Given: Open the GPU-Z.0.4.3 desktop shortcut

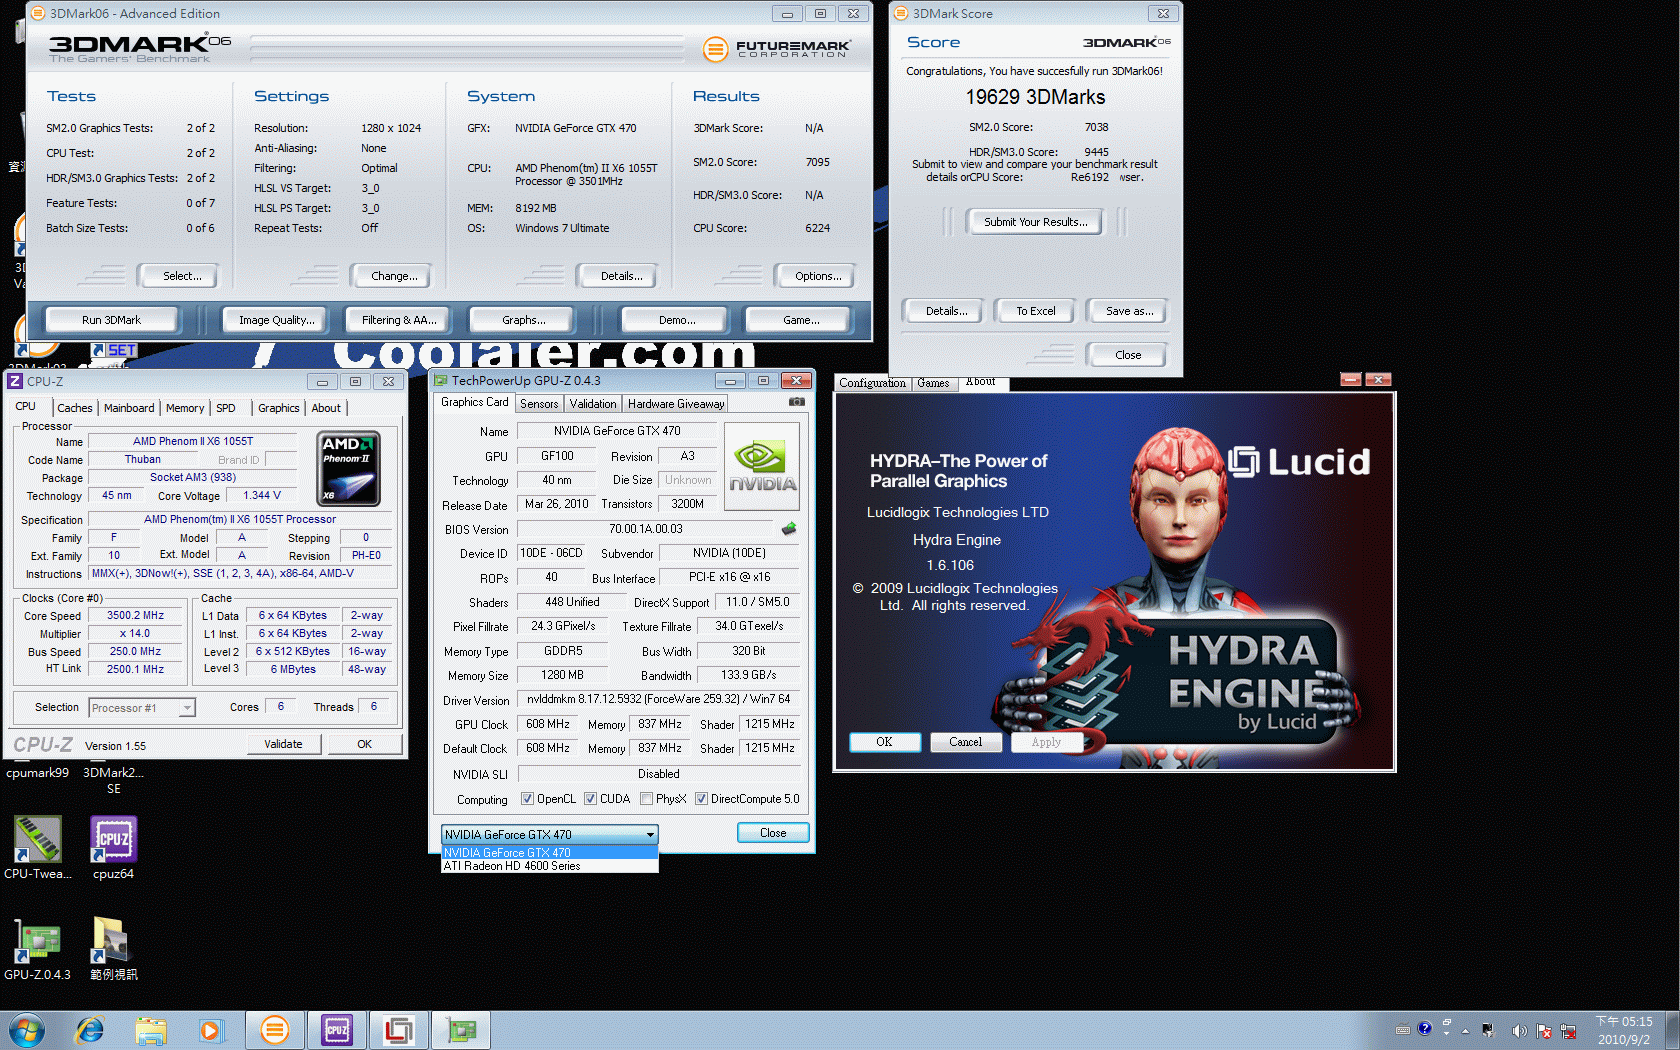Looking at the screenshot, I should [38, 948].
